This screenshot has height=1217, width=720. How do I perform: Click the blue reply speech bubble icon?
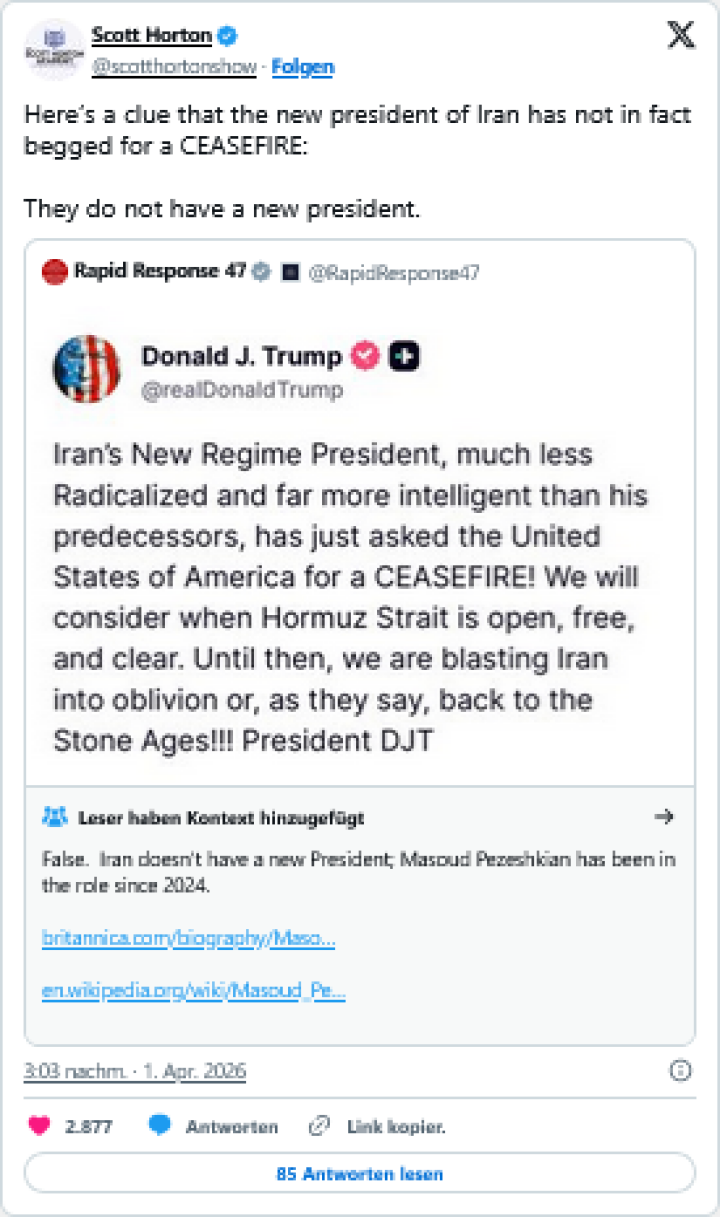point(159,1125)
